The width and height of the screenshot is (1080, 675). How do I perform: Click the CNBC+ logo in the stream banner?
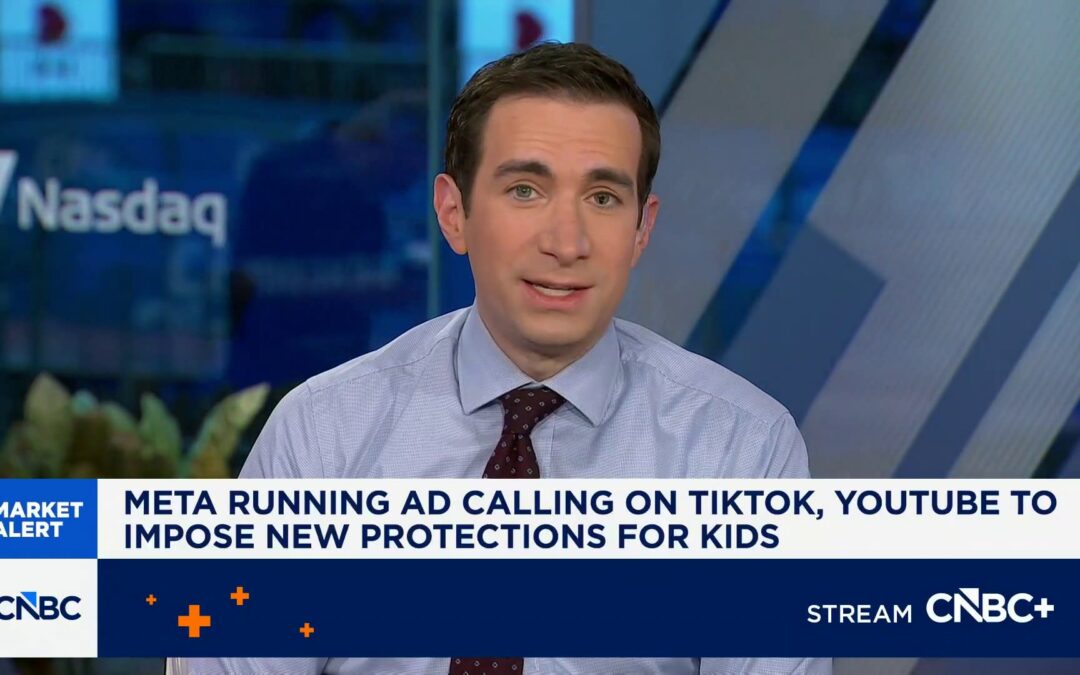pyautogui.click(x=990, y=607)
